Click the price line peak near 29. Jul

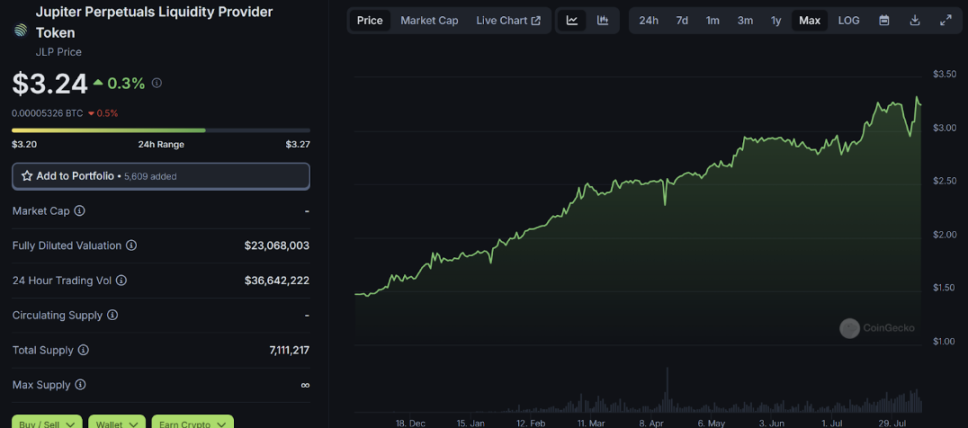(x=917, y=98)
